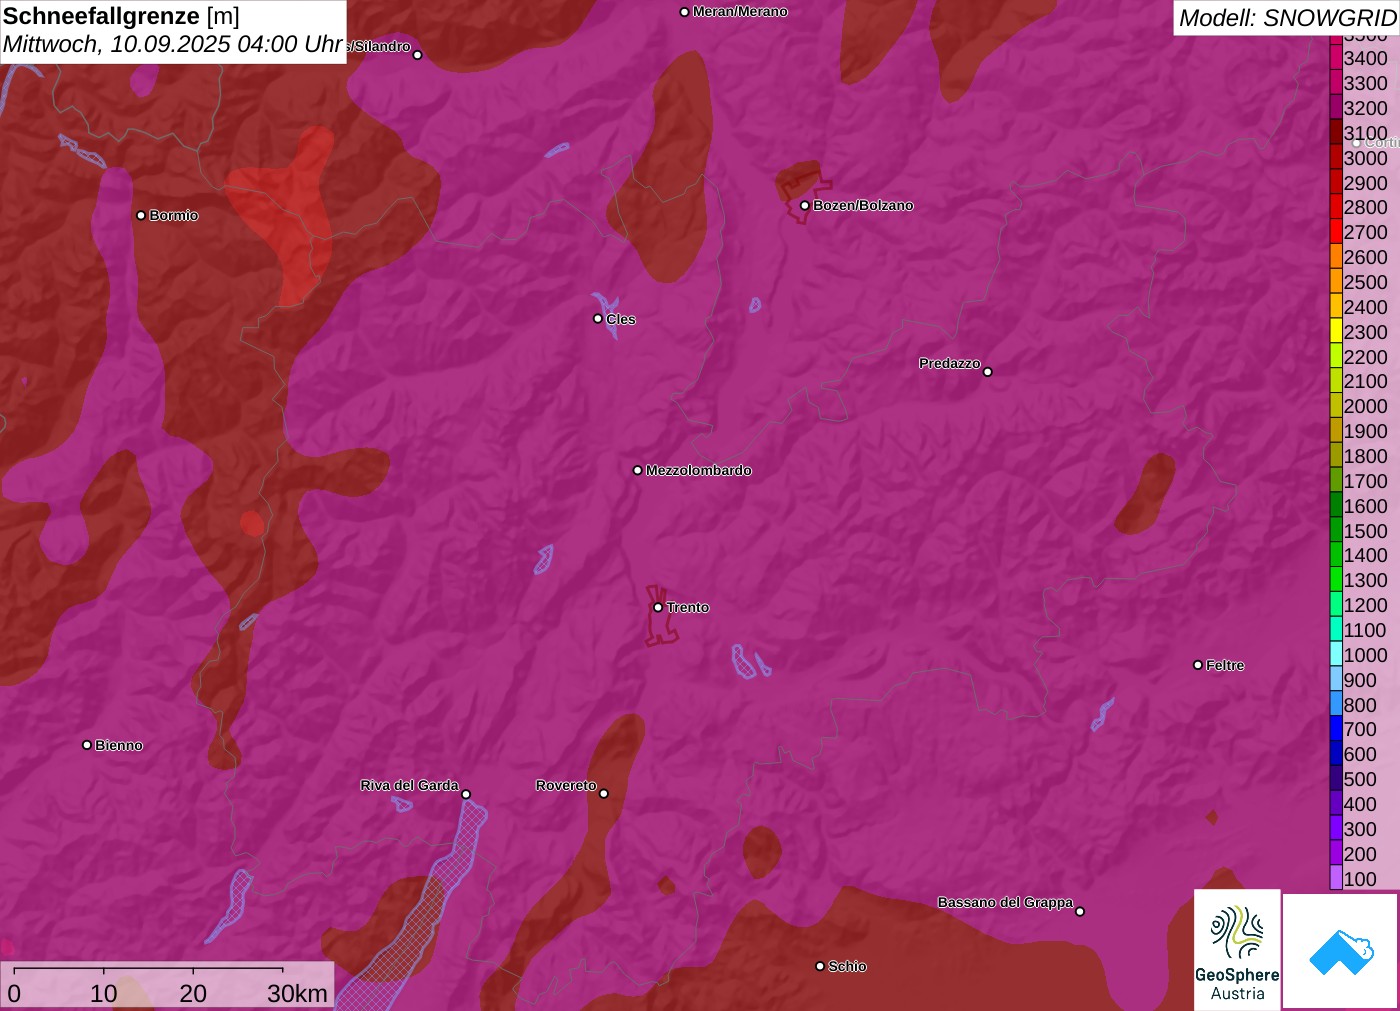Click the 10 scale bar tick label
Image resolution: width=1400 pixels, height=1011 pixels.
(104, 993)
